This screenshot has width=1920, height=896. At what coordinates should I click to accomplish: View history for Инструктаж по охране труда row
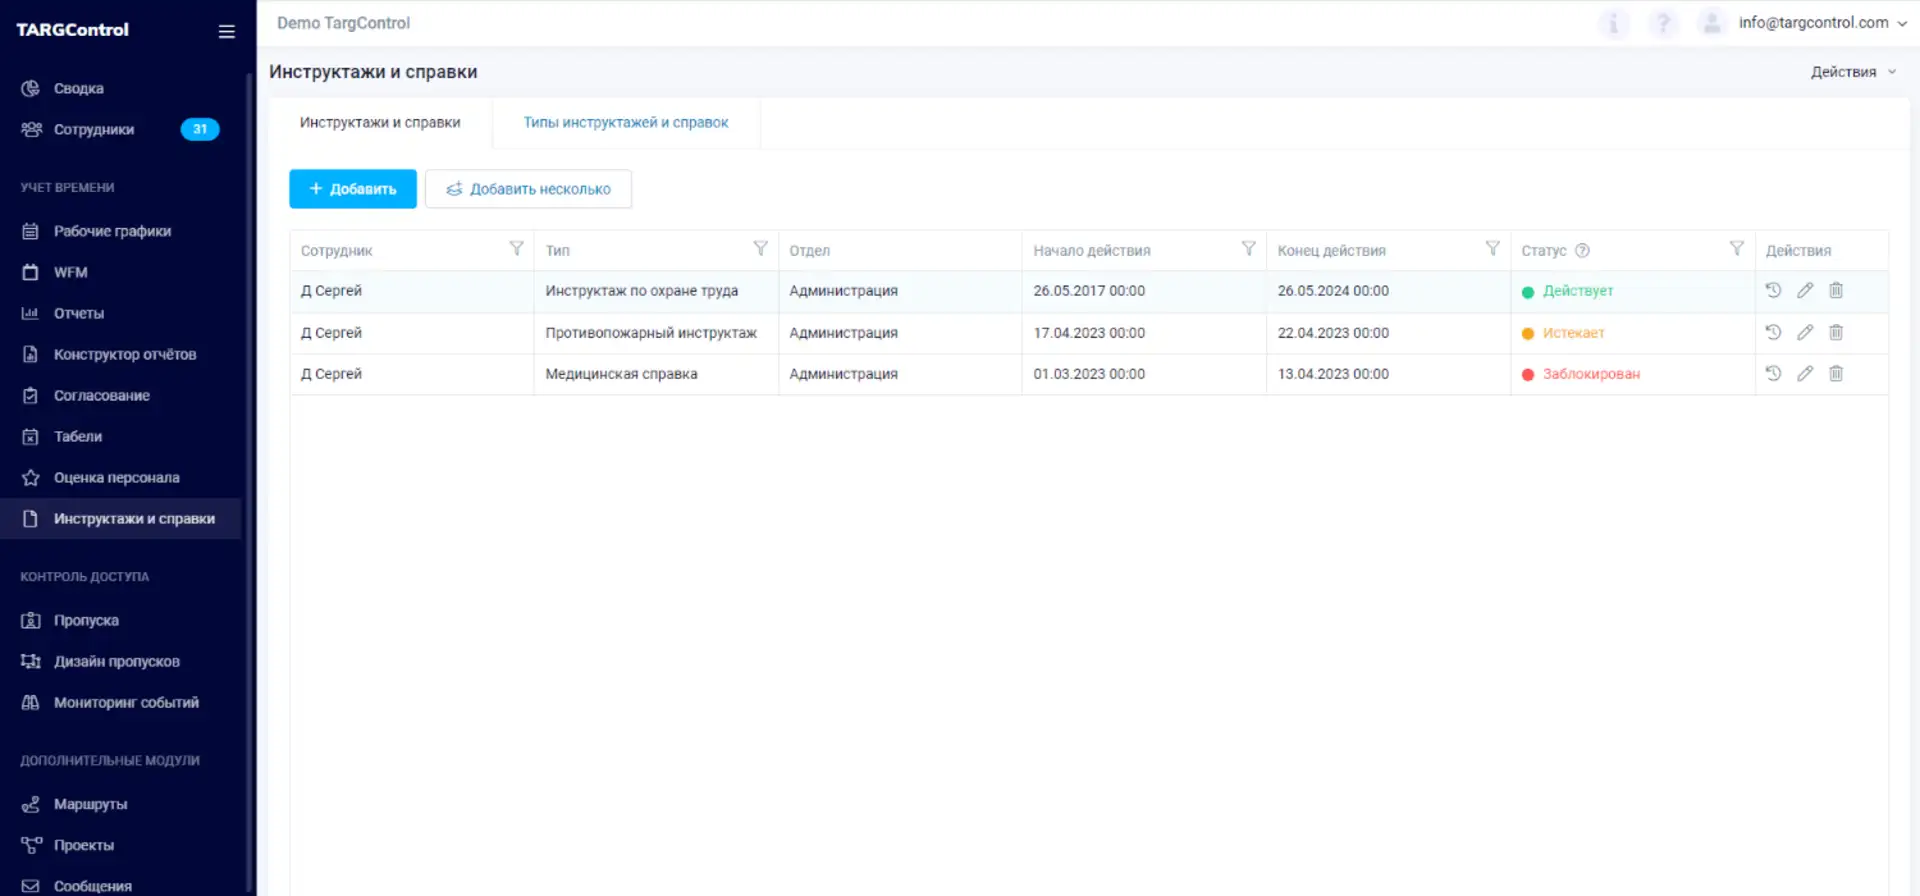coord(1773,290)
